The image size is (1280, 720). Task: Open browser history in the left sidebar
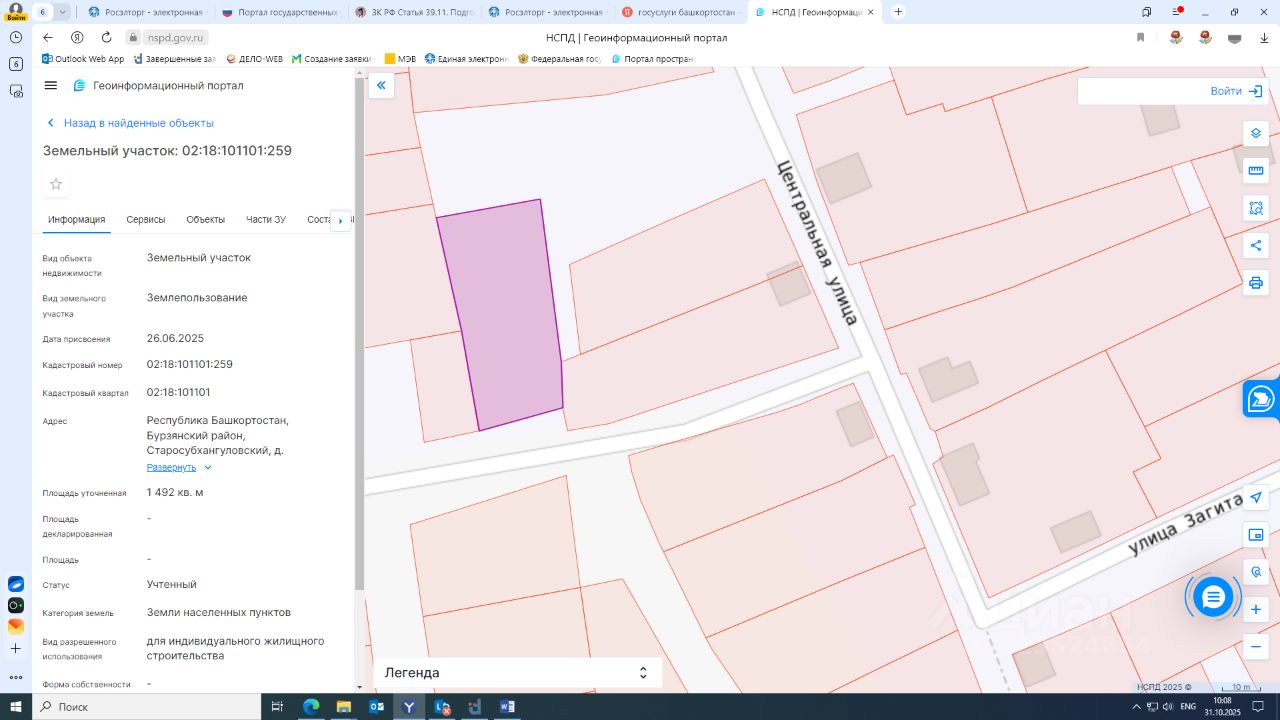16,37
